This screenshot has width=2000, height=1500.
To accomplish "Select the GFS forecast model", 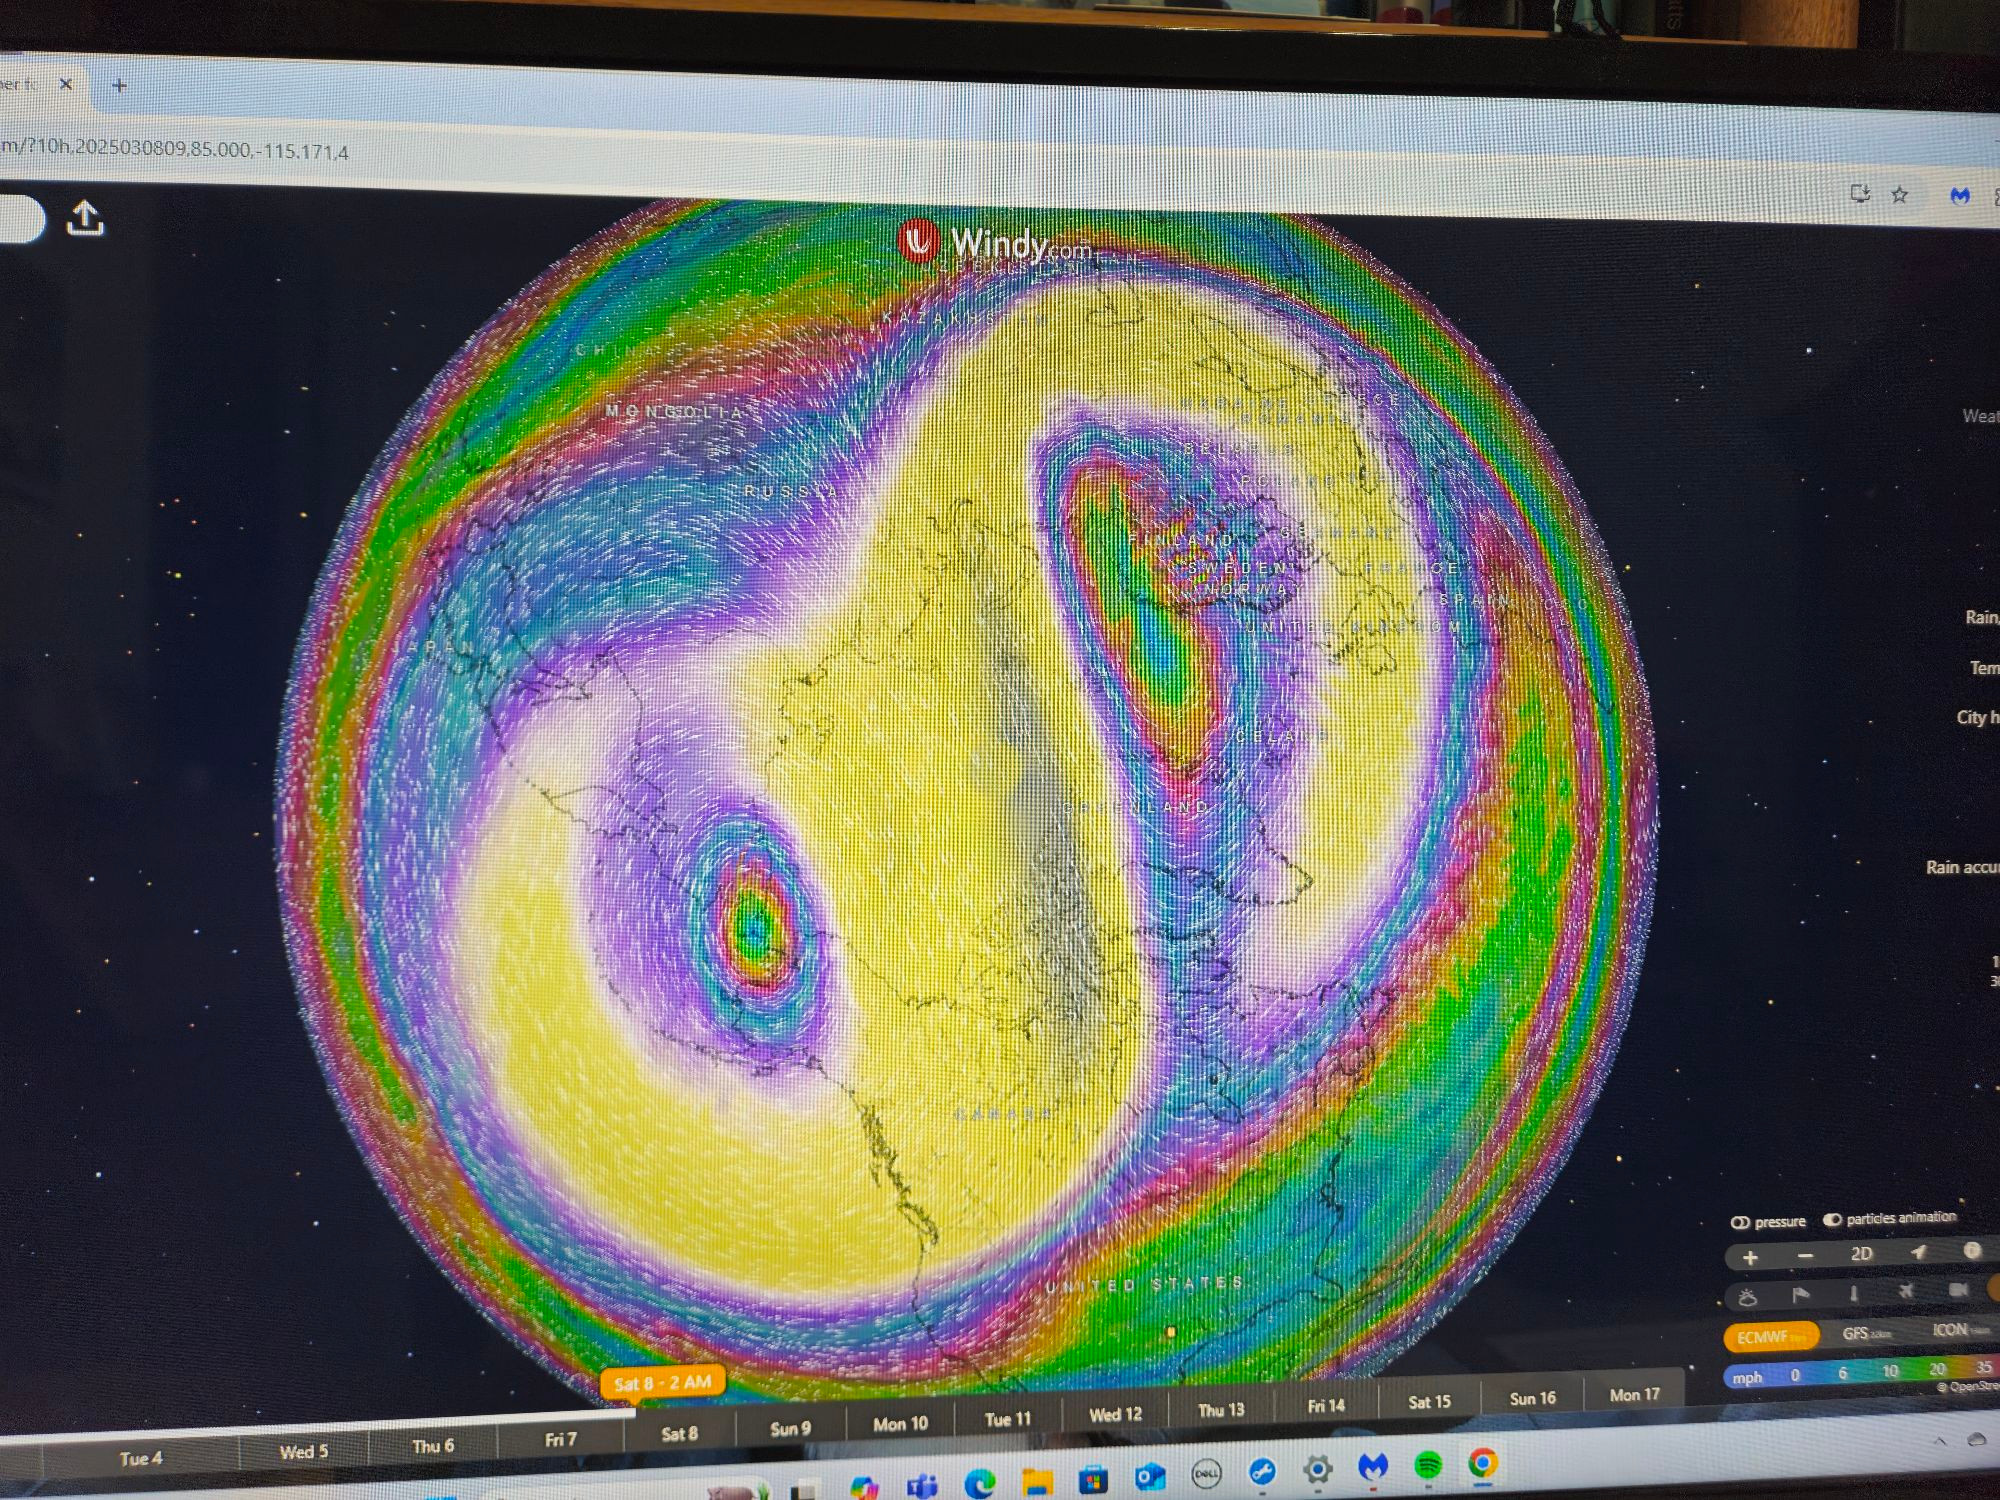I will point(1866,1334).
